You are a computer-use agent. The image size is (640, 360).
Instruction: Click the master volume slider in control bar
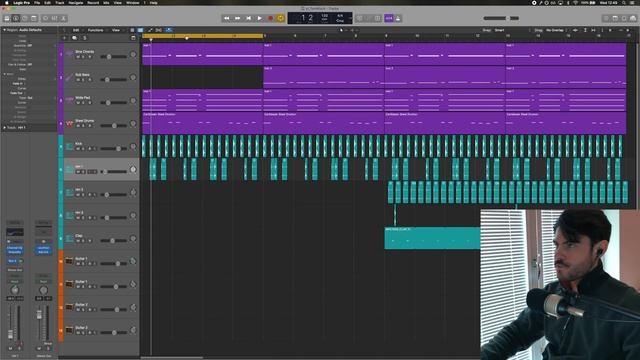(501, 18)
